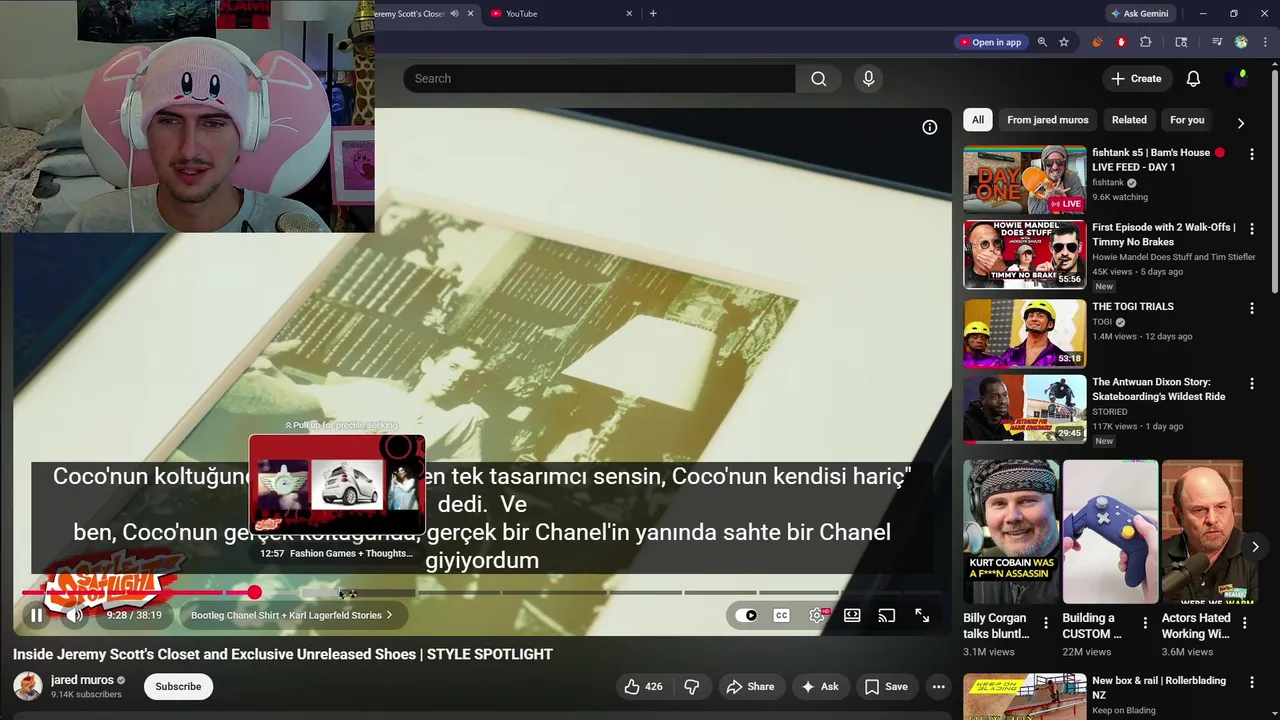Select the From jared muros chip
1280x720 pixels.
(1047, 120)
